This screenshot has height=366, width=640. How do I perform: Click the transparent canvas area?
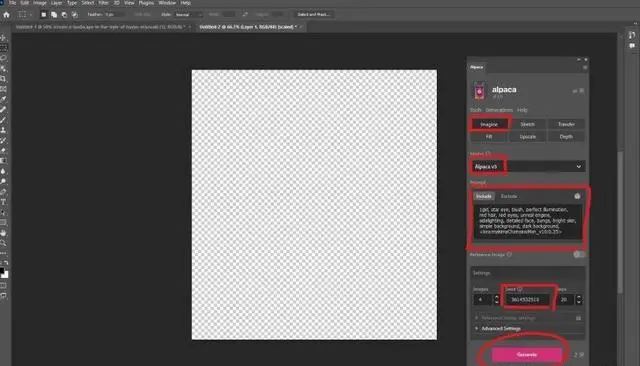(x=314, y=204)
